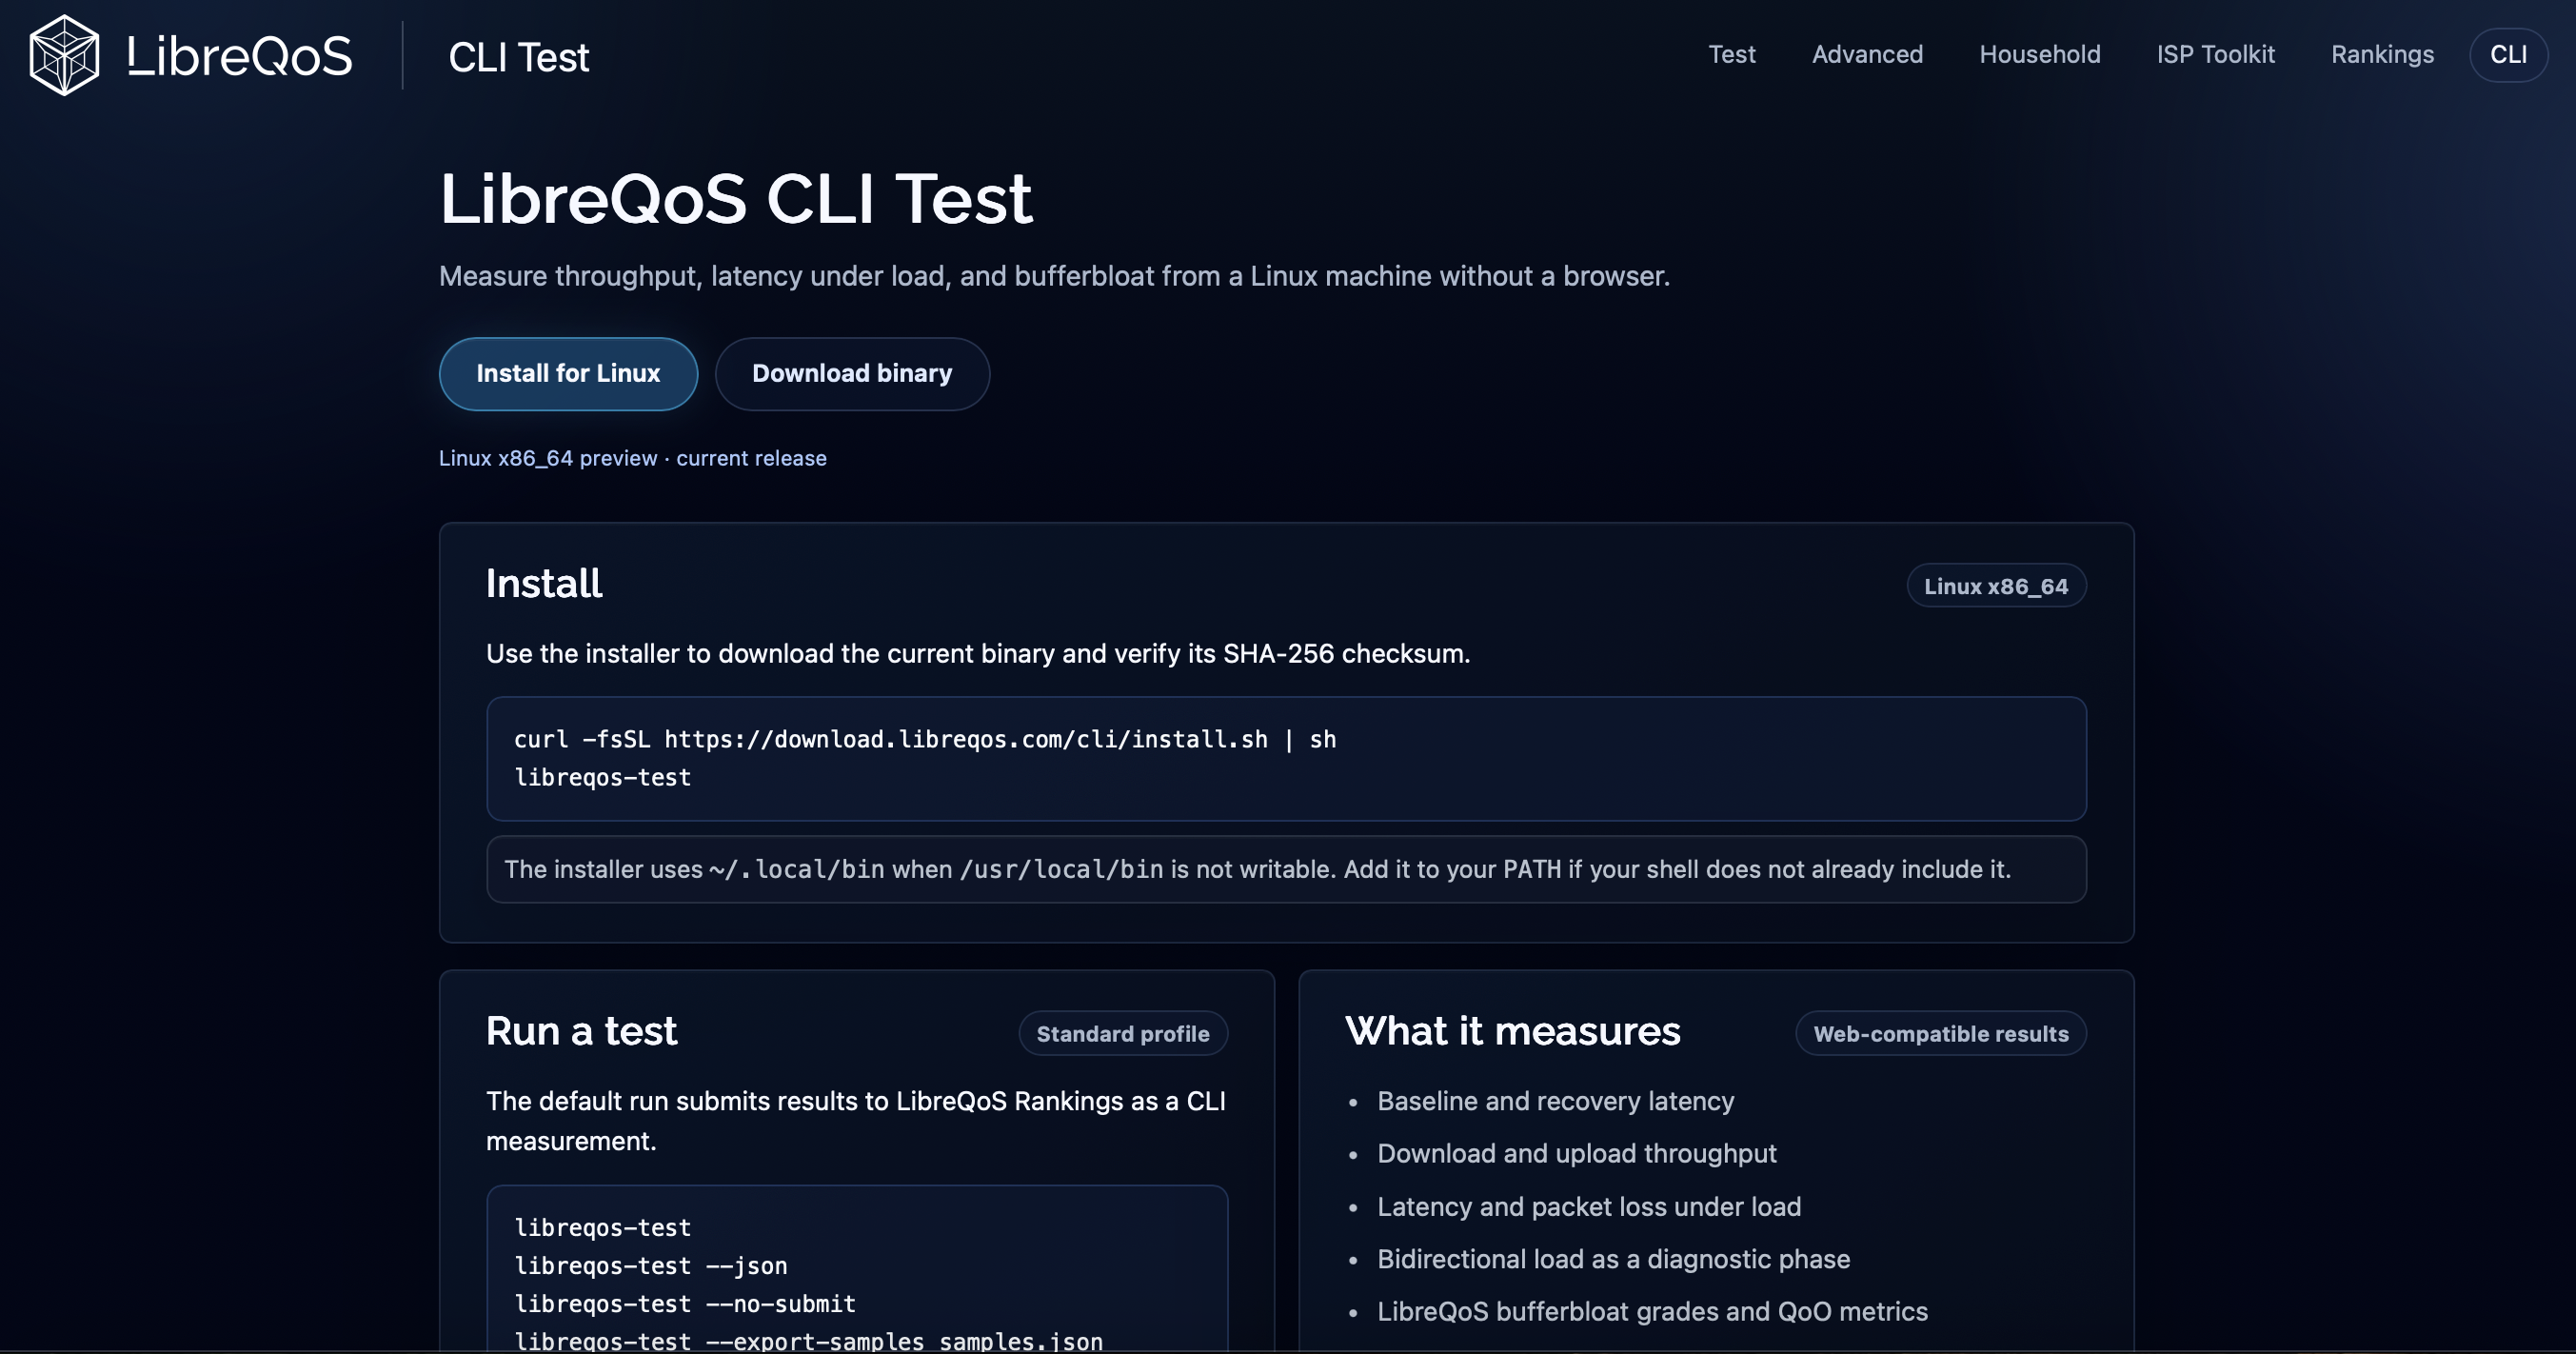Image resolution: width=2576 pixels, height=1354 pixels.
Task: Click the installer PATH note
Action: (1286, 869)
